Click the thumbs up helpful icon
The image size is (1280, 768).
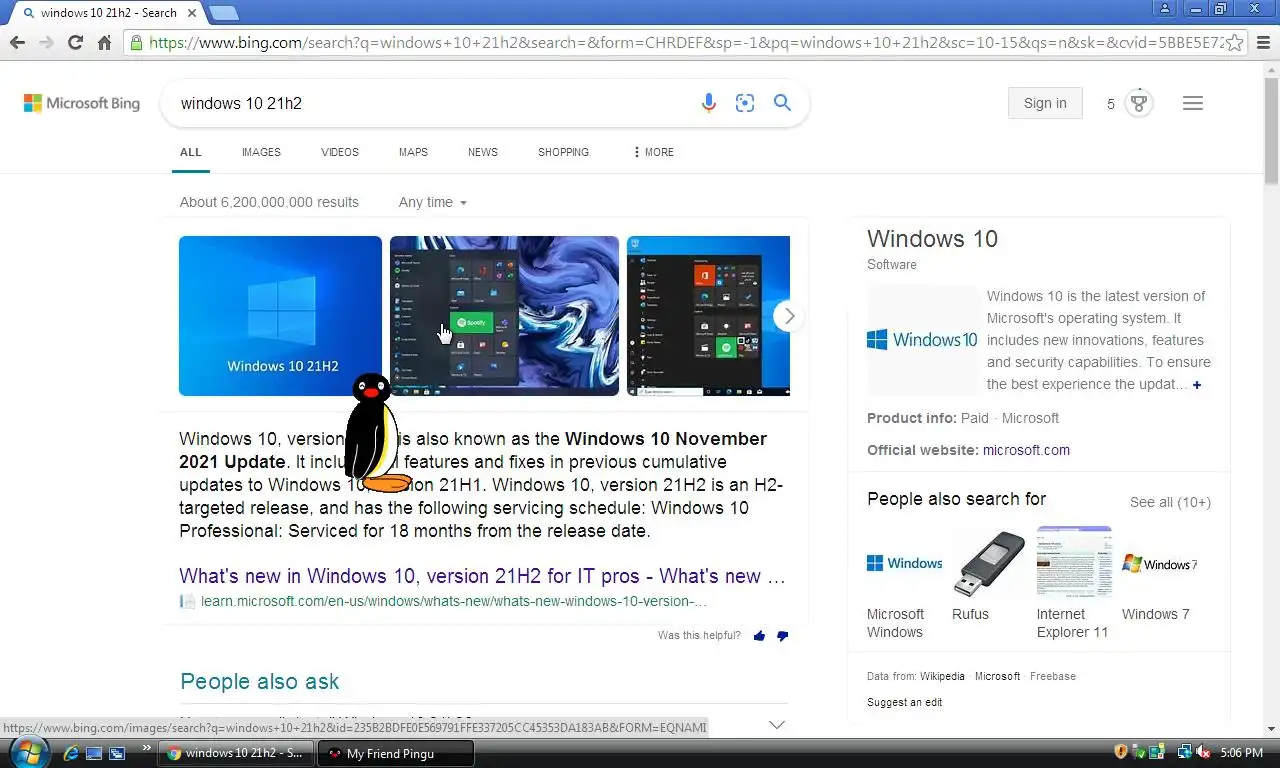click(759, 636)
